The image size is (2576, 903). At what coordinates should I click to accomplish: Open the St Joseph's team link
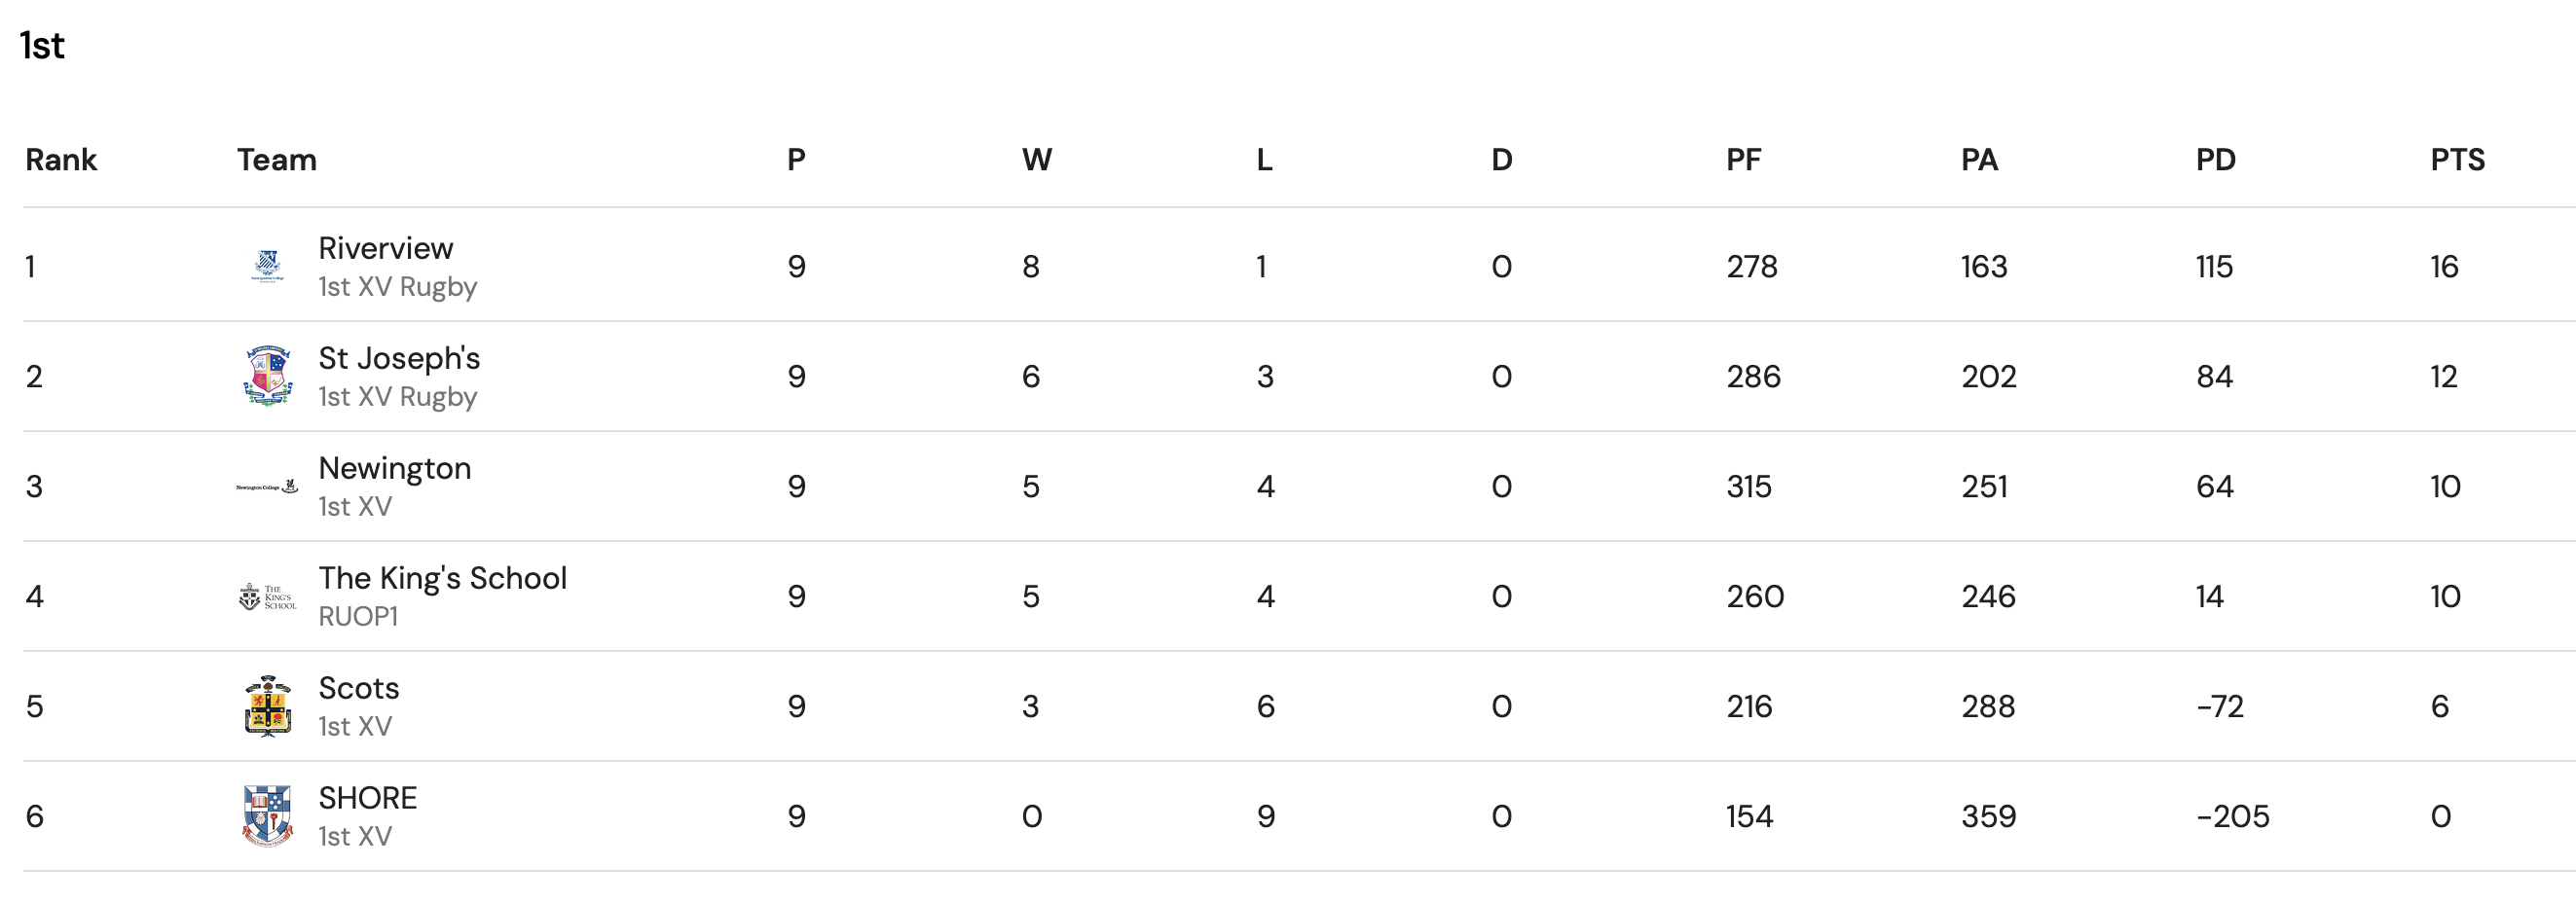click(399, 358)
